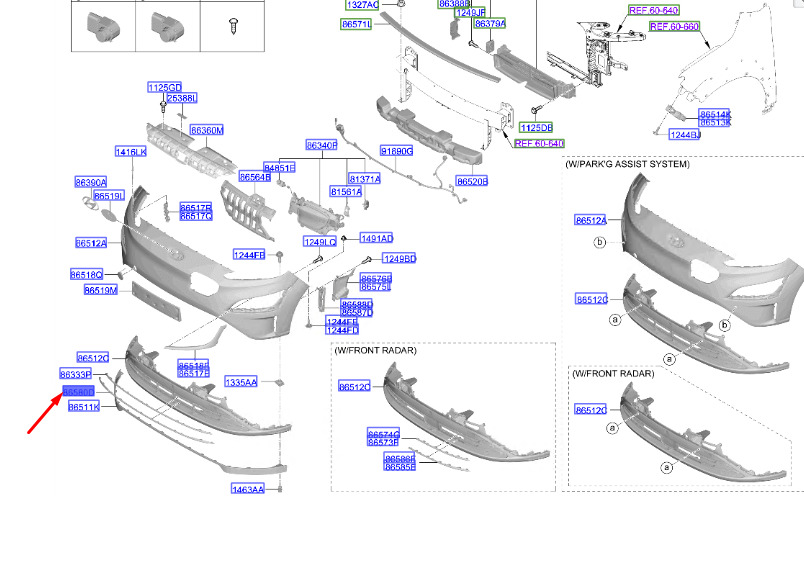Click the 1244FD part label
This screenshot has width=804, height=586.
coord(342,330)
